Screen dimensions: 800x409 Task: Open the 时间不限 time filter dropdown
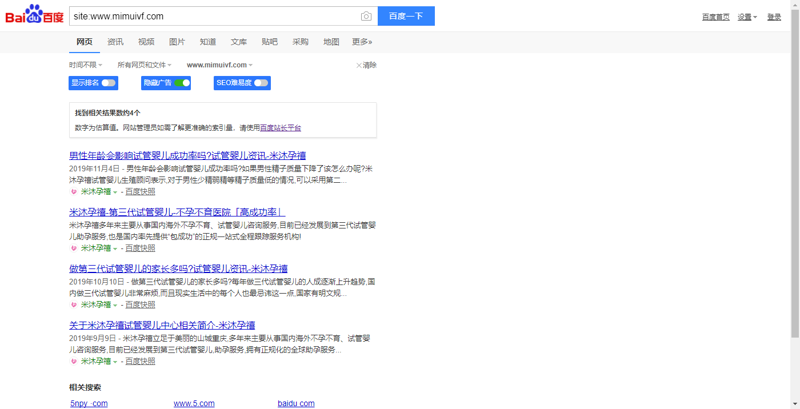pyautogui.click(x=85, y=65)
